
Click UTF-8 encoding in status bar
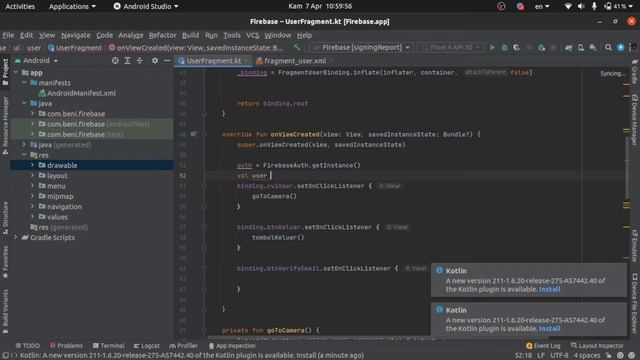tap(559, 356)
